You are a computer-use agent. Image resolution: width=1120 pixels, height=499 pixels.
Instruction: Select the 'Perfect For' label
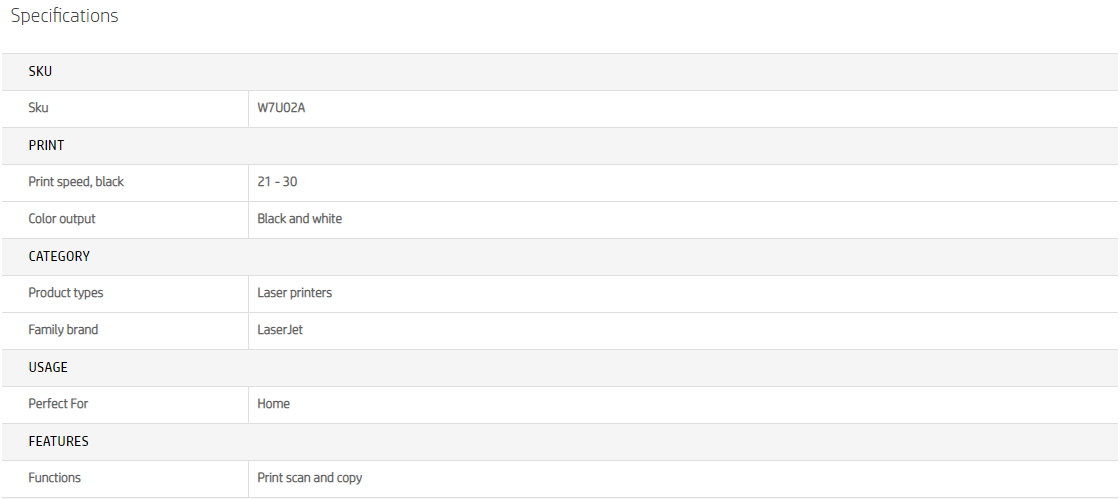click(58, 404)
